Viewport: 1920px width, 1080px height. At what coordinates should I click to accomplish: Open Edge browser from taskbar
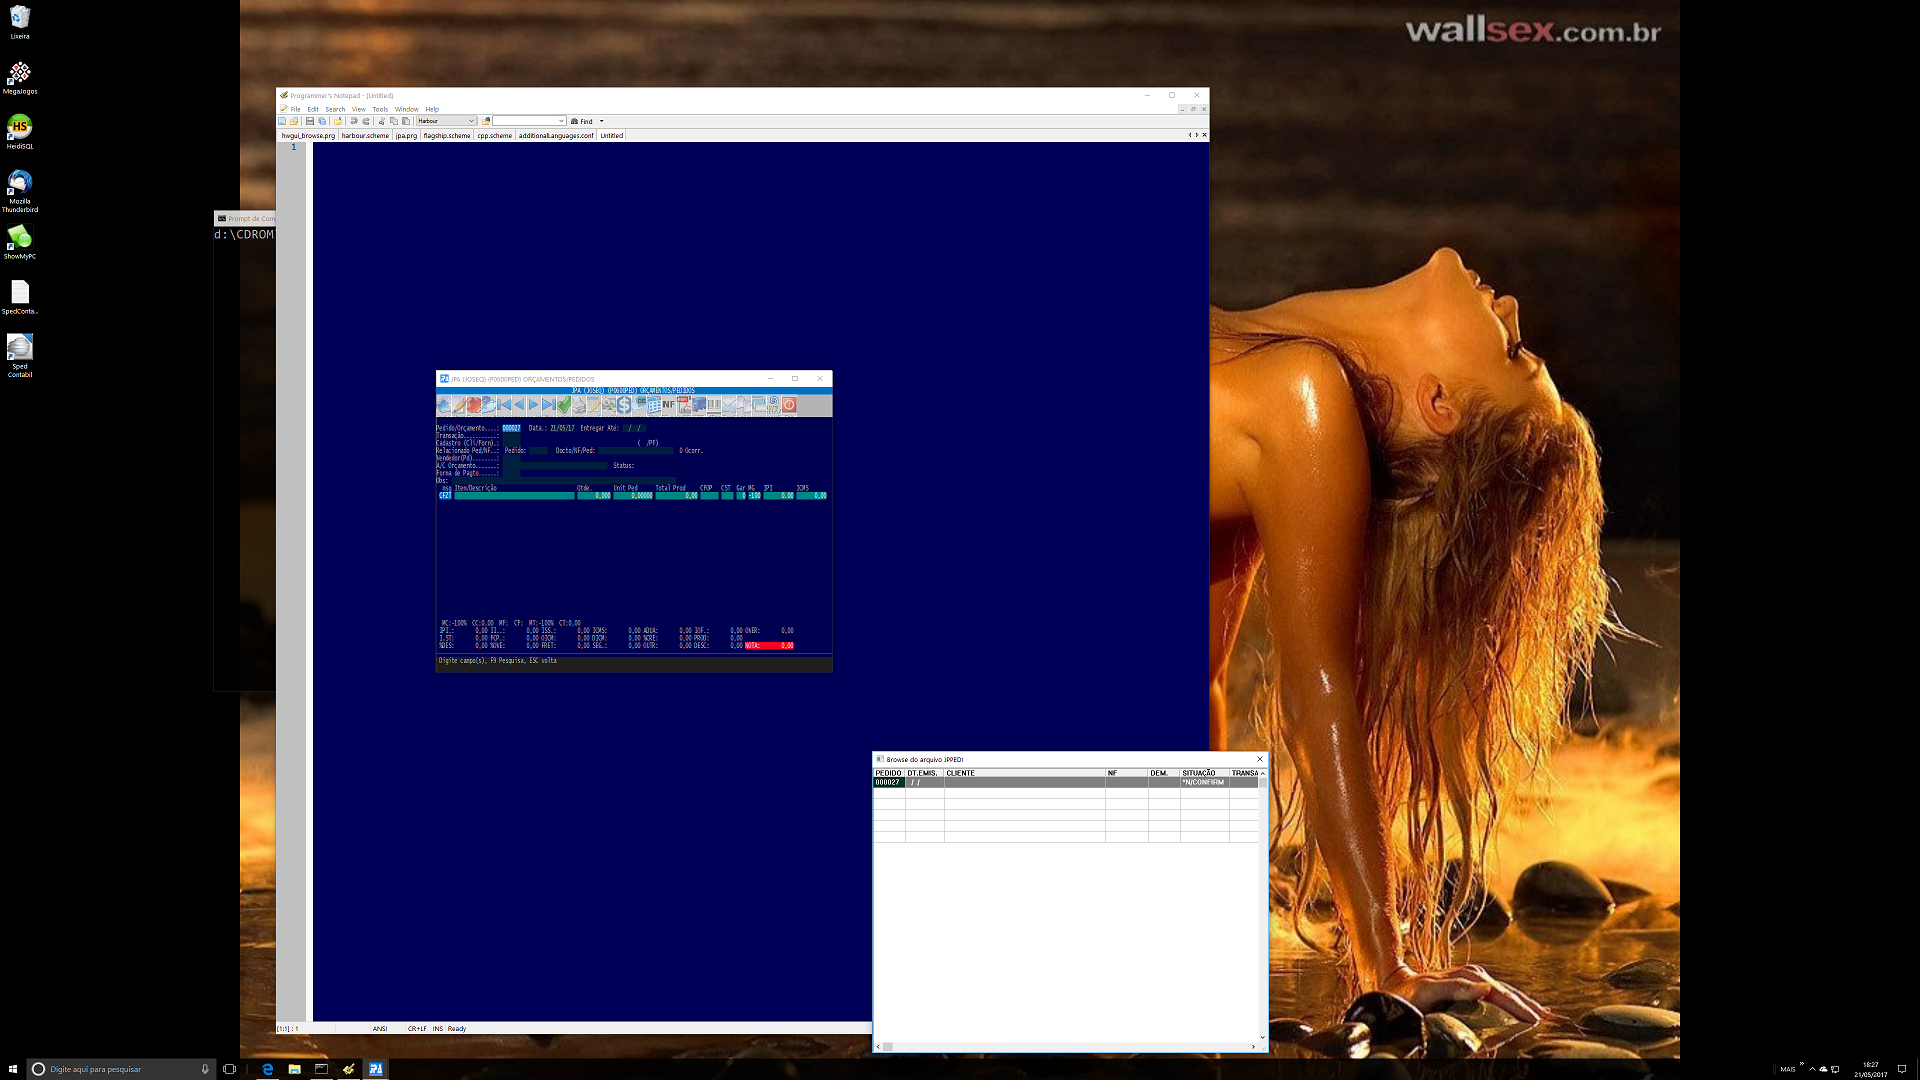(x=267, y=1069)
